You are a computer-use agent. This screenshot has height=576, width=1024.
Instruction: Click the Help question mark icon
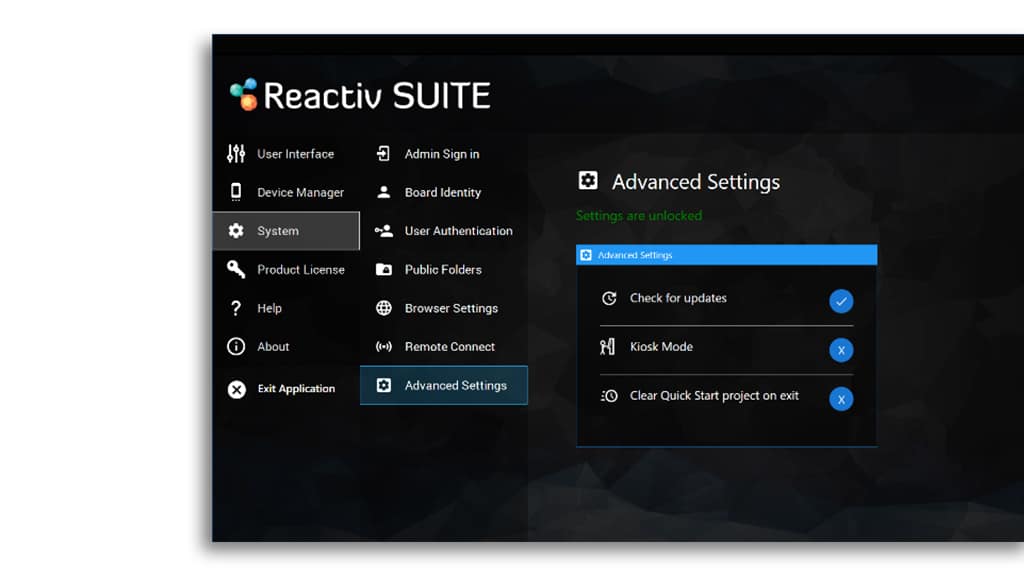(x=236, y=308)
